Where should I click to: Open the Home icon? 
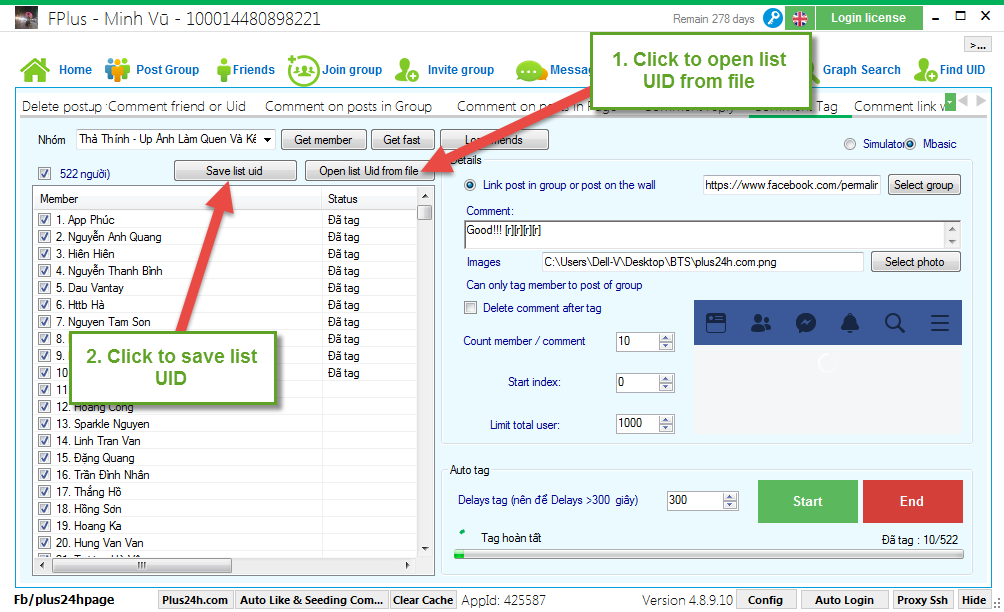35,70
